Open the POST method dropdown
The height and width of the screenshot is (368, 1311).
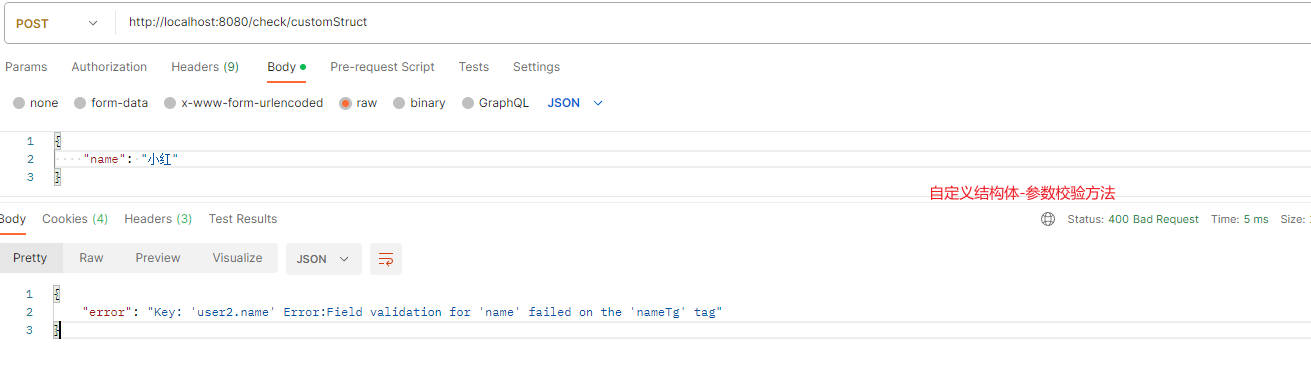pos(58,22)
